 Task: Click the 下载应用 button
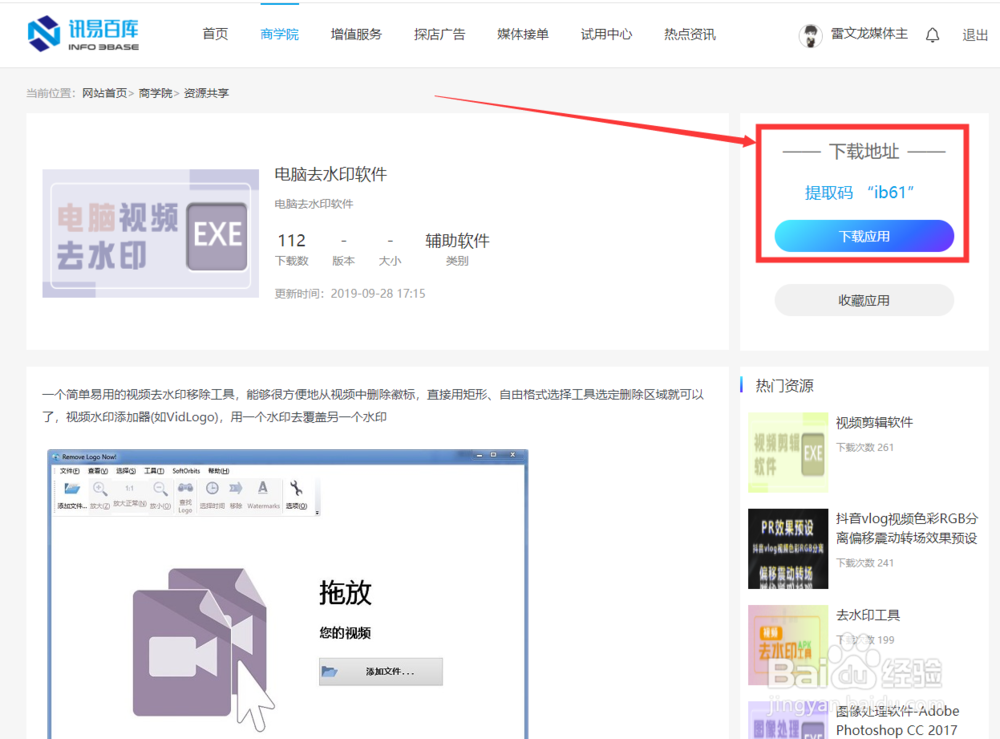coord(864,236)
